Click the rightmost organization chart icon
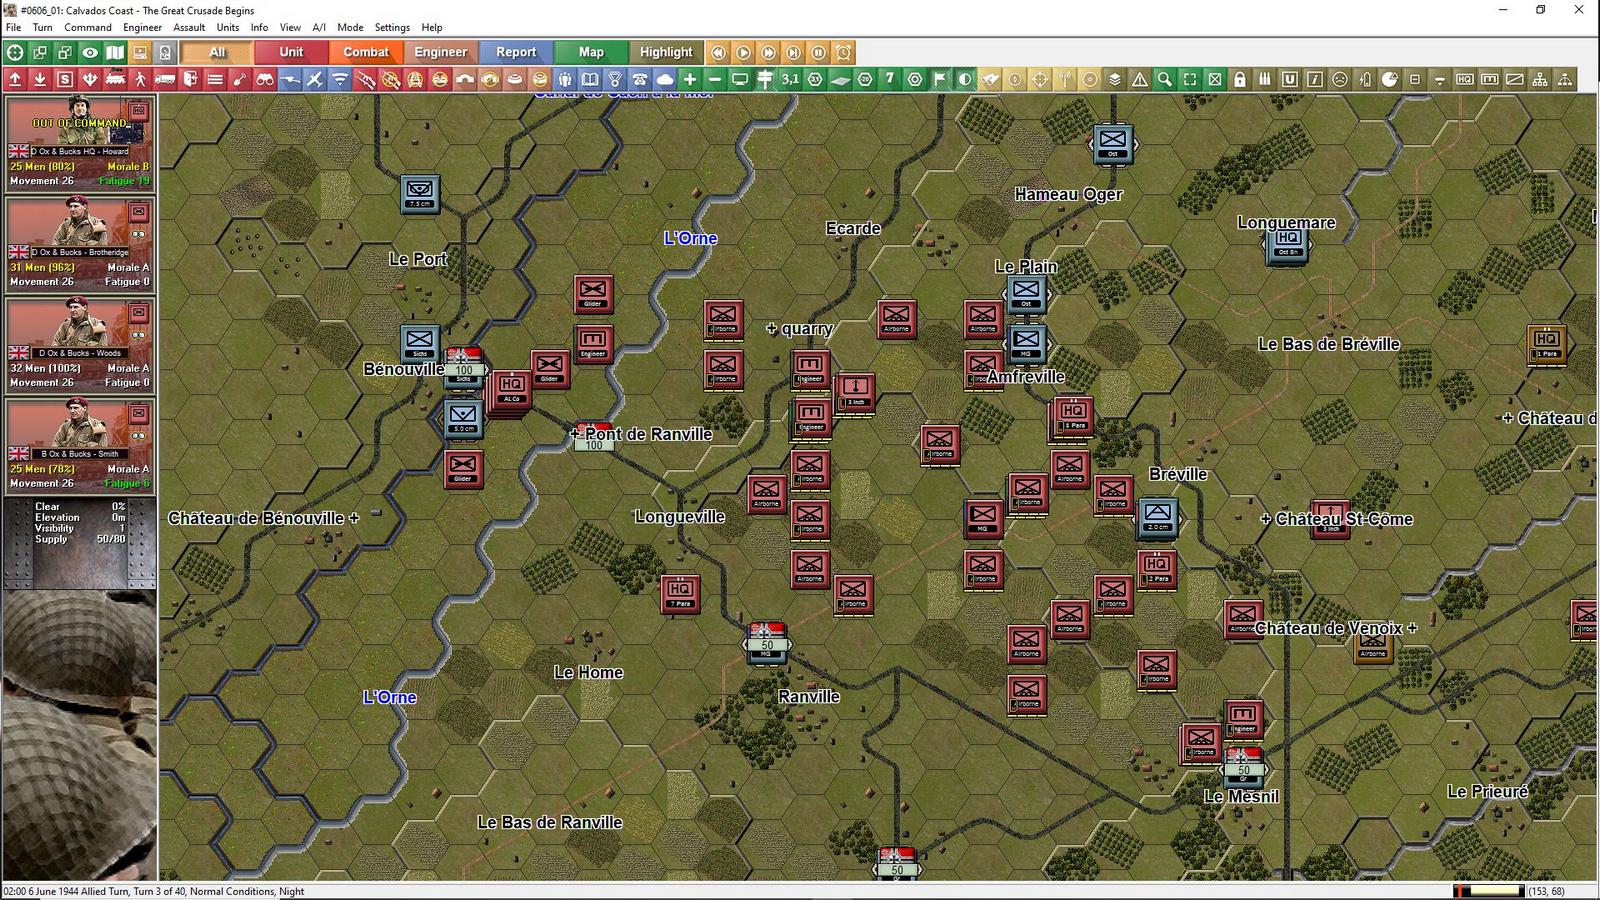Image resolution: width=1600 pixels, height=900 pixels. click(1565, 79)
